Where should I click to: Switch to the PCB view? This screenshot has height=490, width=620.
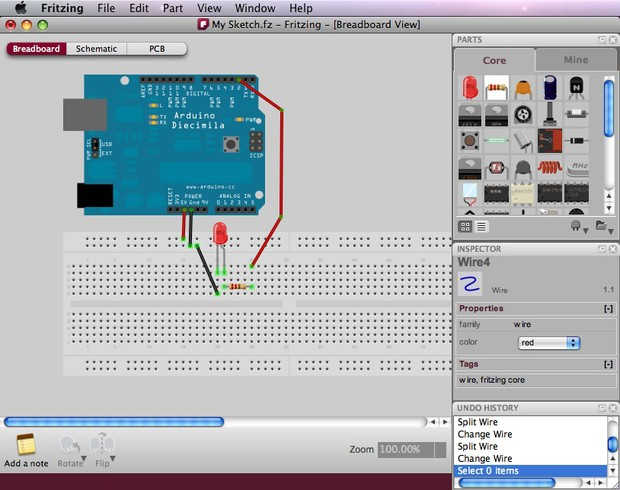click(x=158, y=48)
